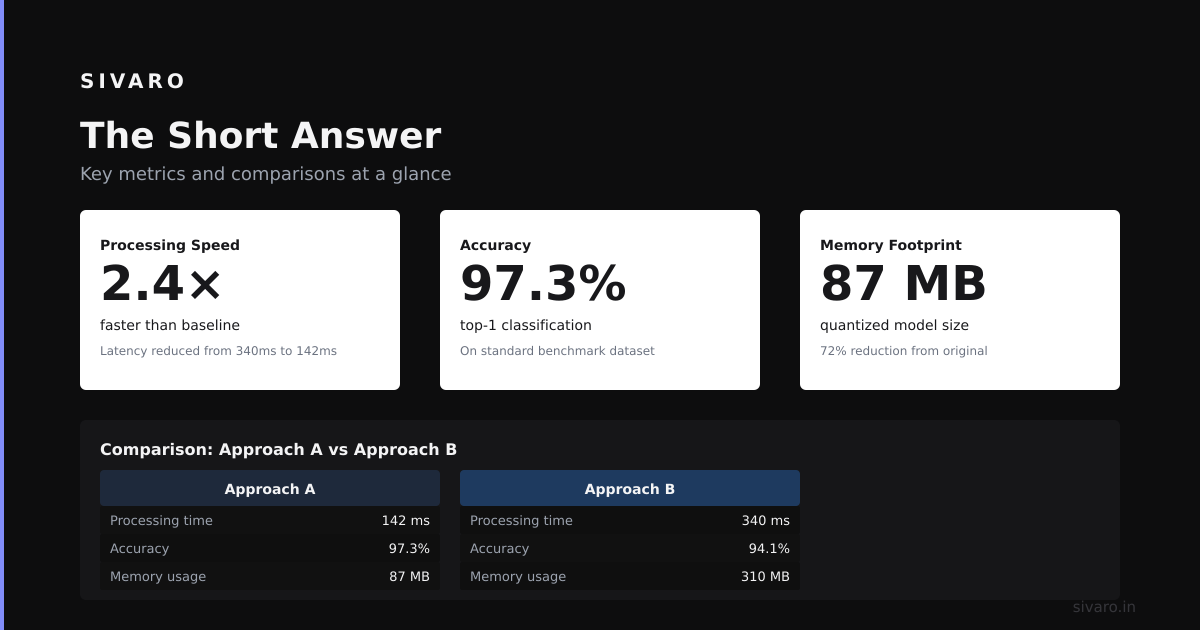Screen dimensions: 1200x630
Task: Click the 87 MB model size figure
Action: pyautogui.click(x=903, y=284)
